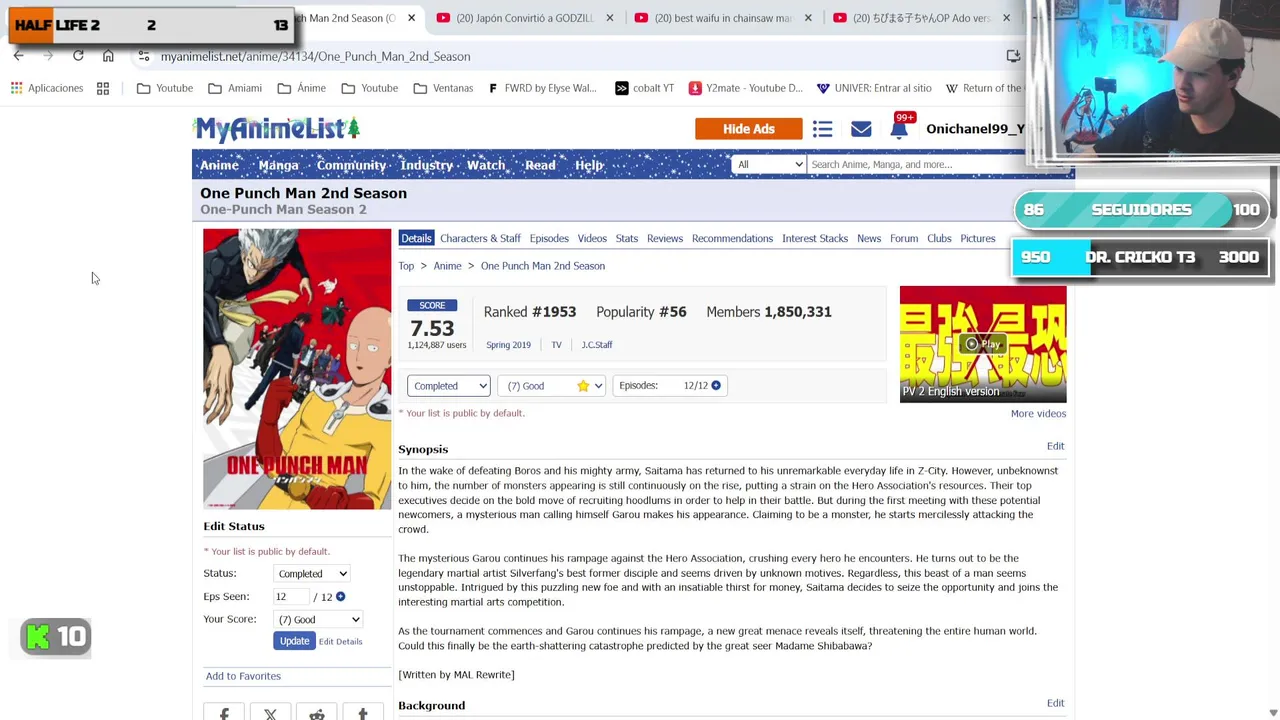Viewport: 1280px width, 720px height.
Task: Open the Watch navigation menu
Action: (486, 165)
